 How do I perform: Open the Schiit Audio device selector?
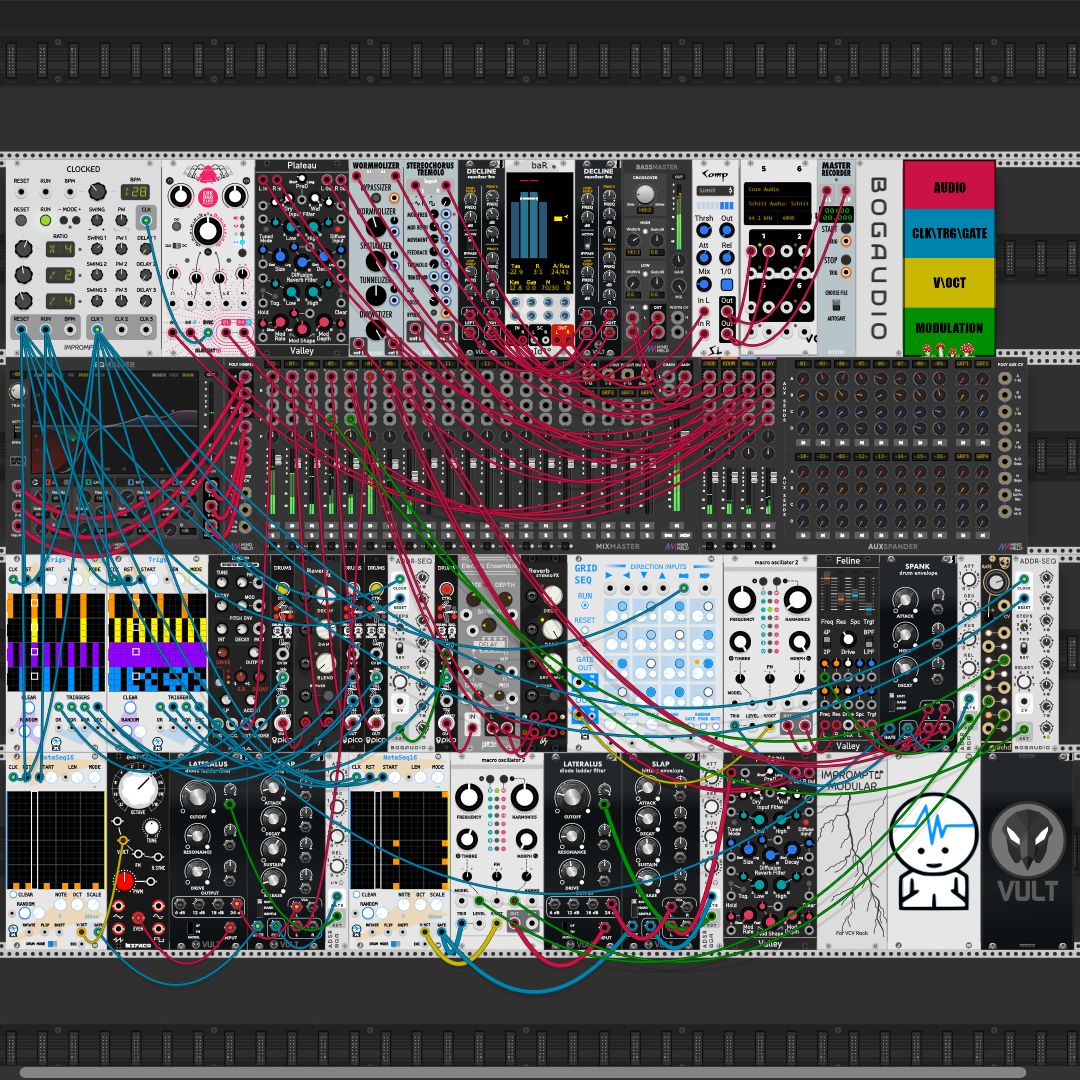[x=778, y=204]
